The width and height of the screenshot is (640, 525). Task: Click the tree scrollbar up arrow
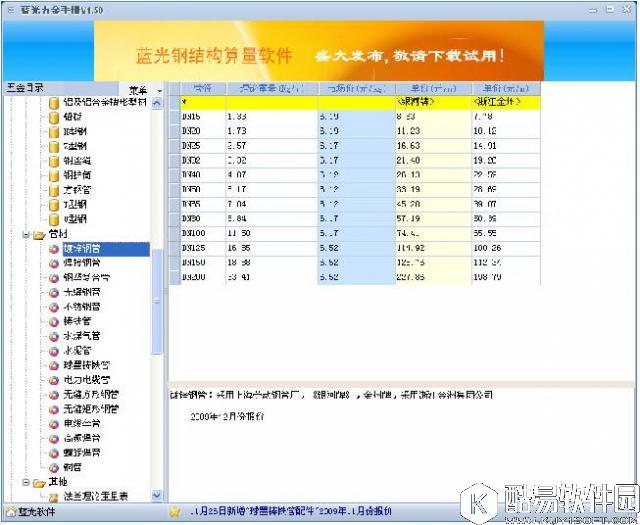[157, 103]
